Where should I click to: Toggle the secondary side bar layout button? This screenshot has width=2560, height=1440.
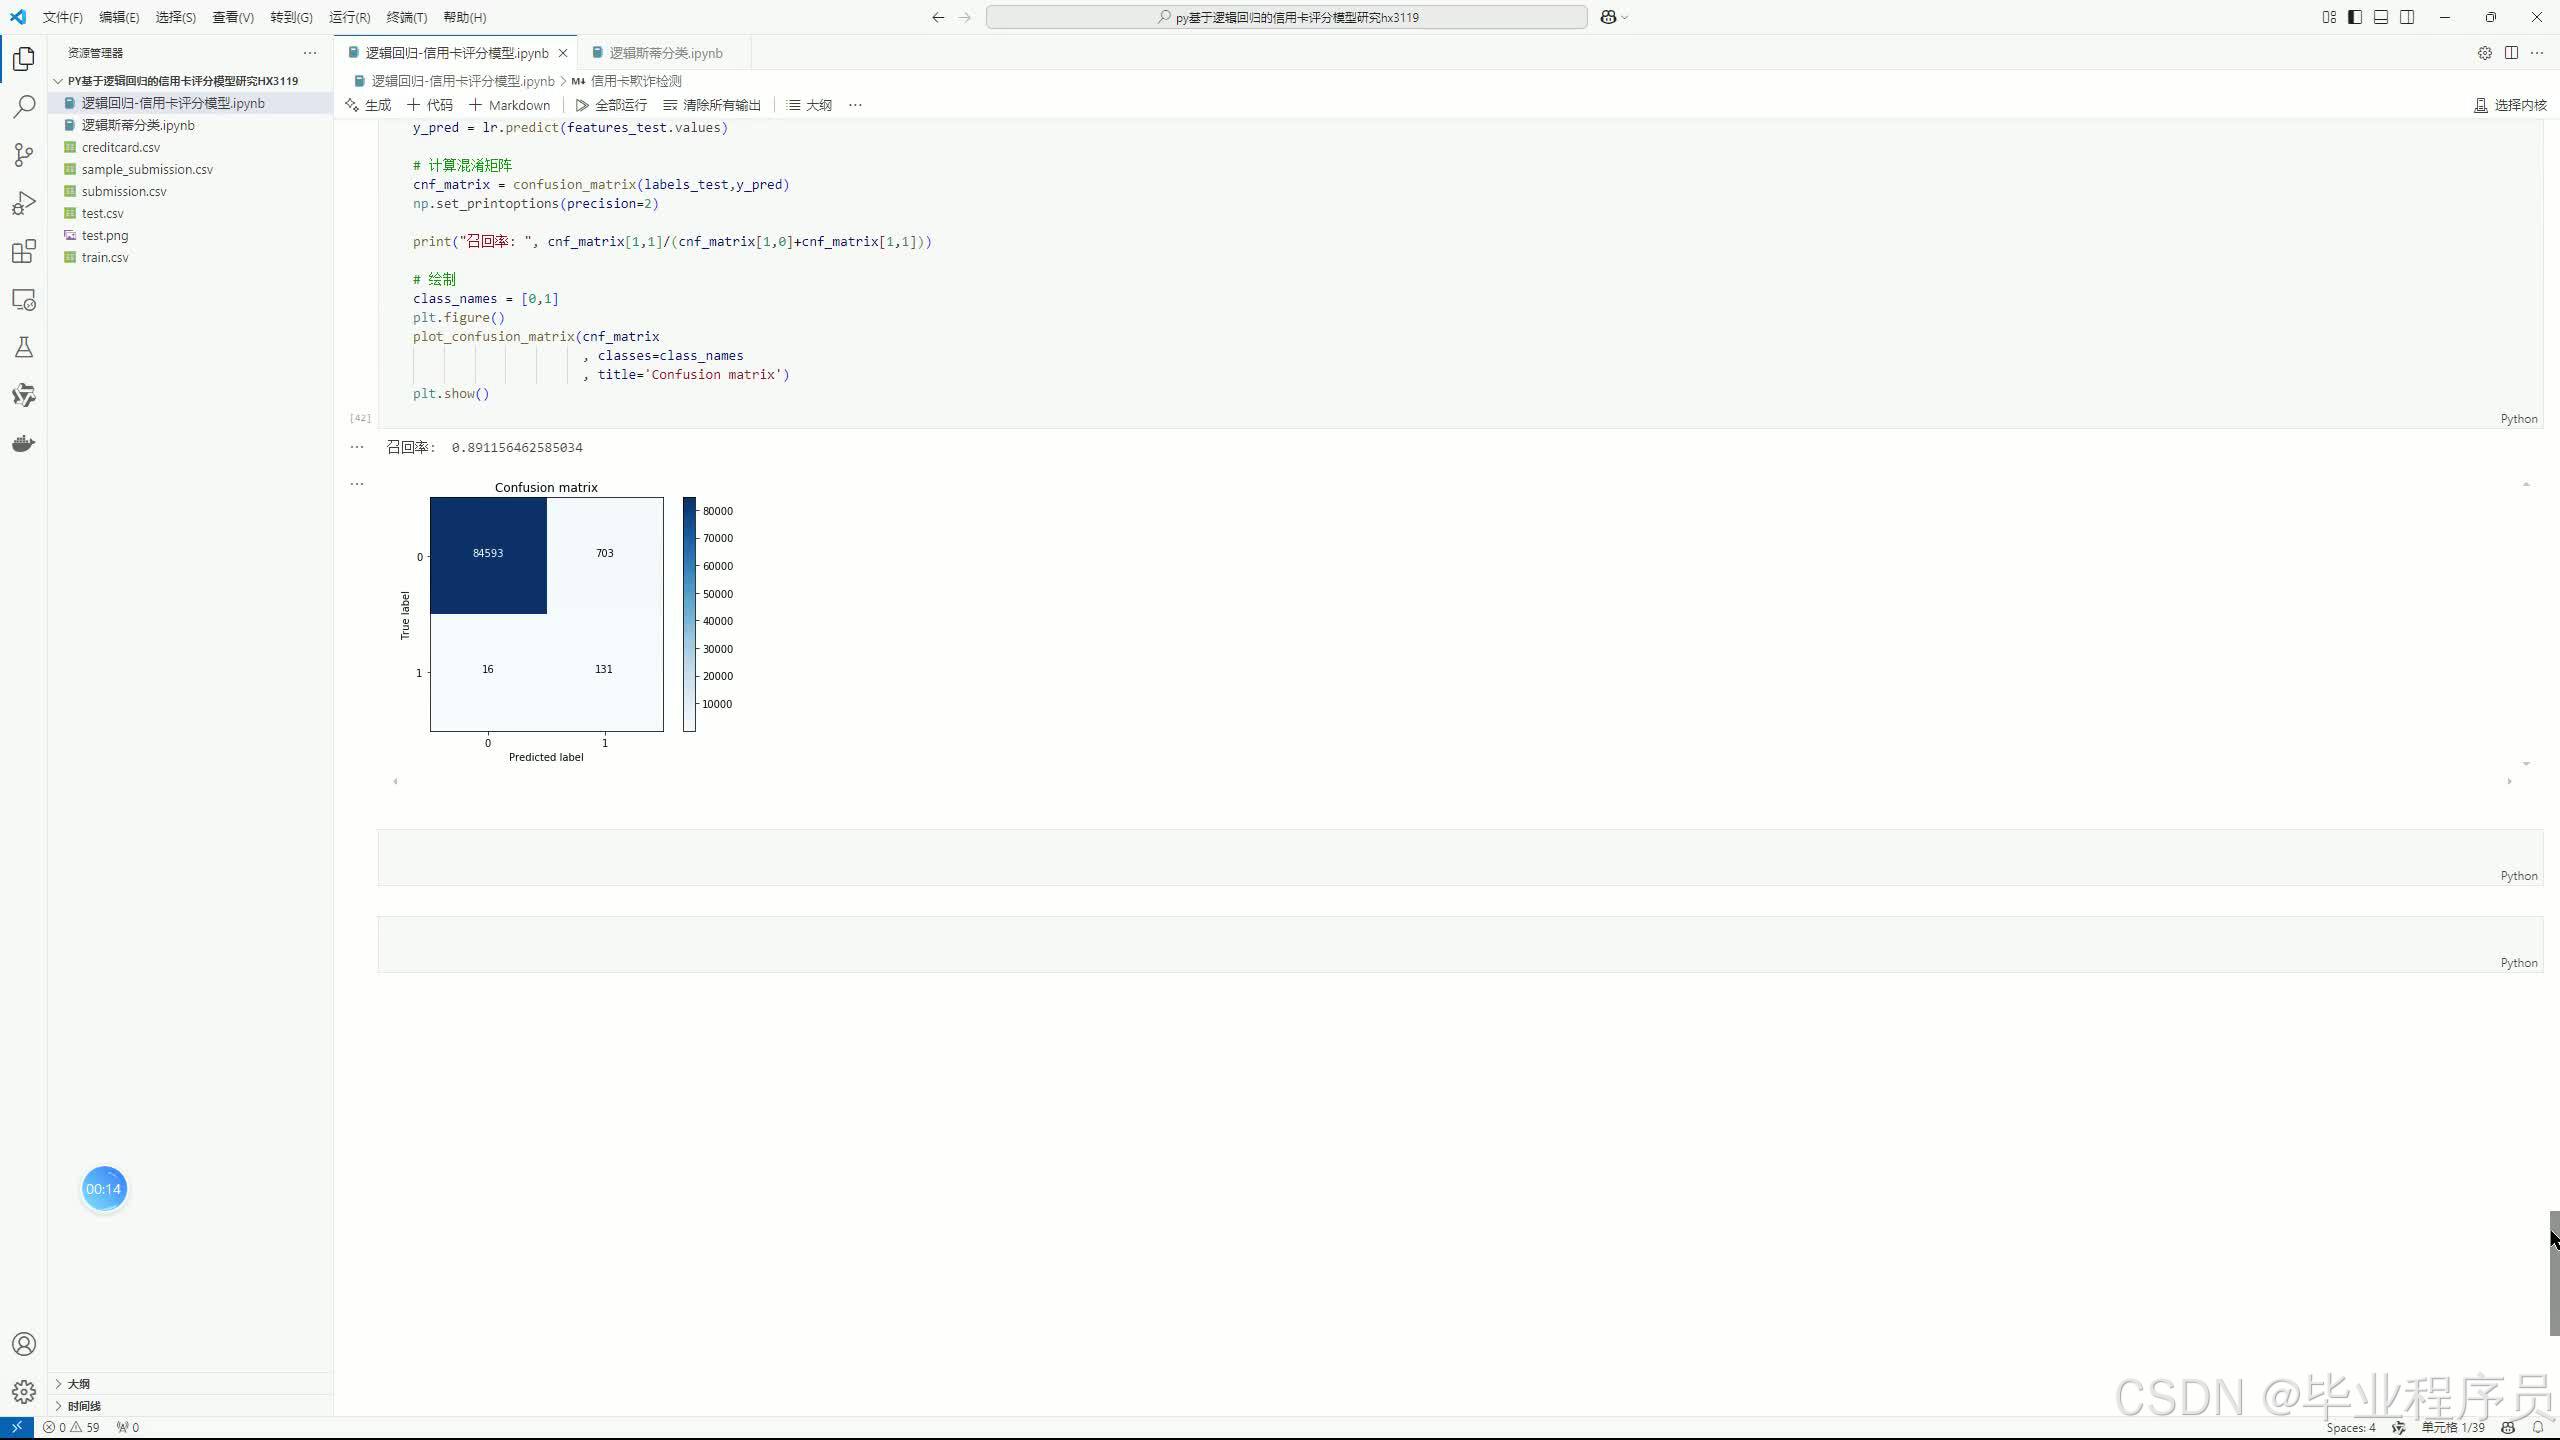[2407, 17]
